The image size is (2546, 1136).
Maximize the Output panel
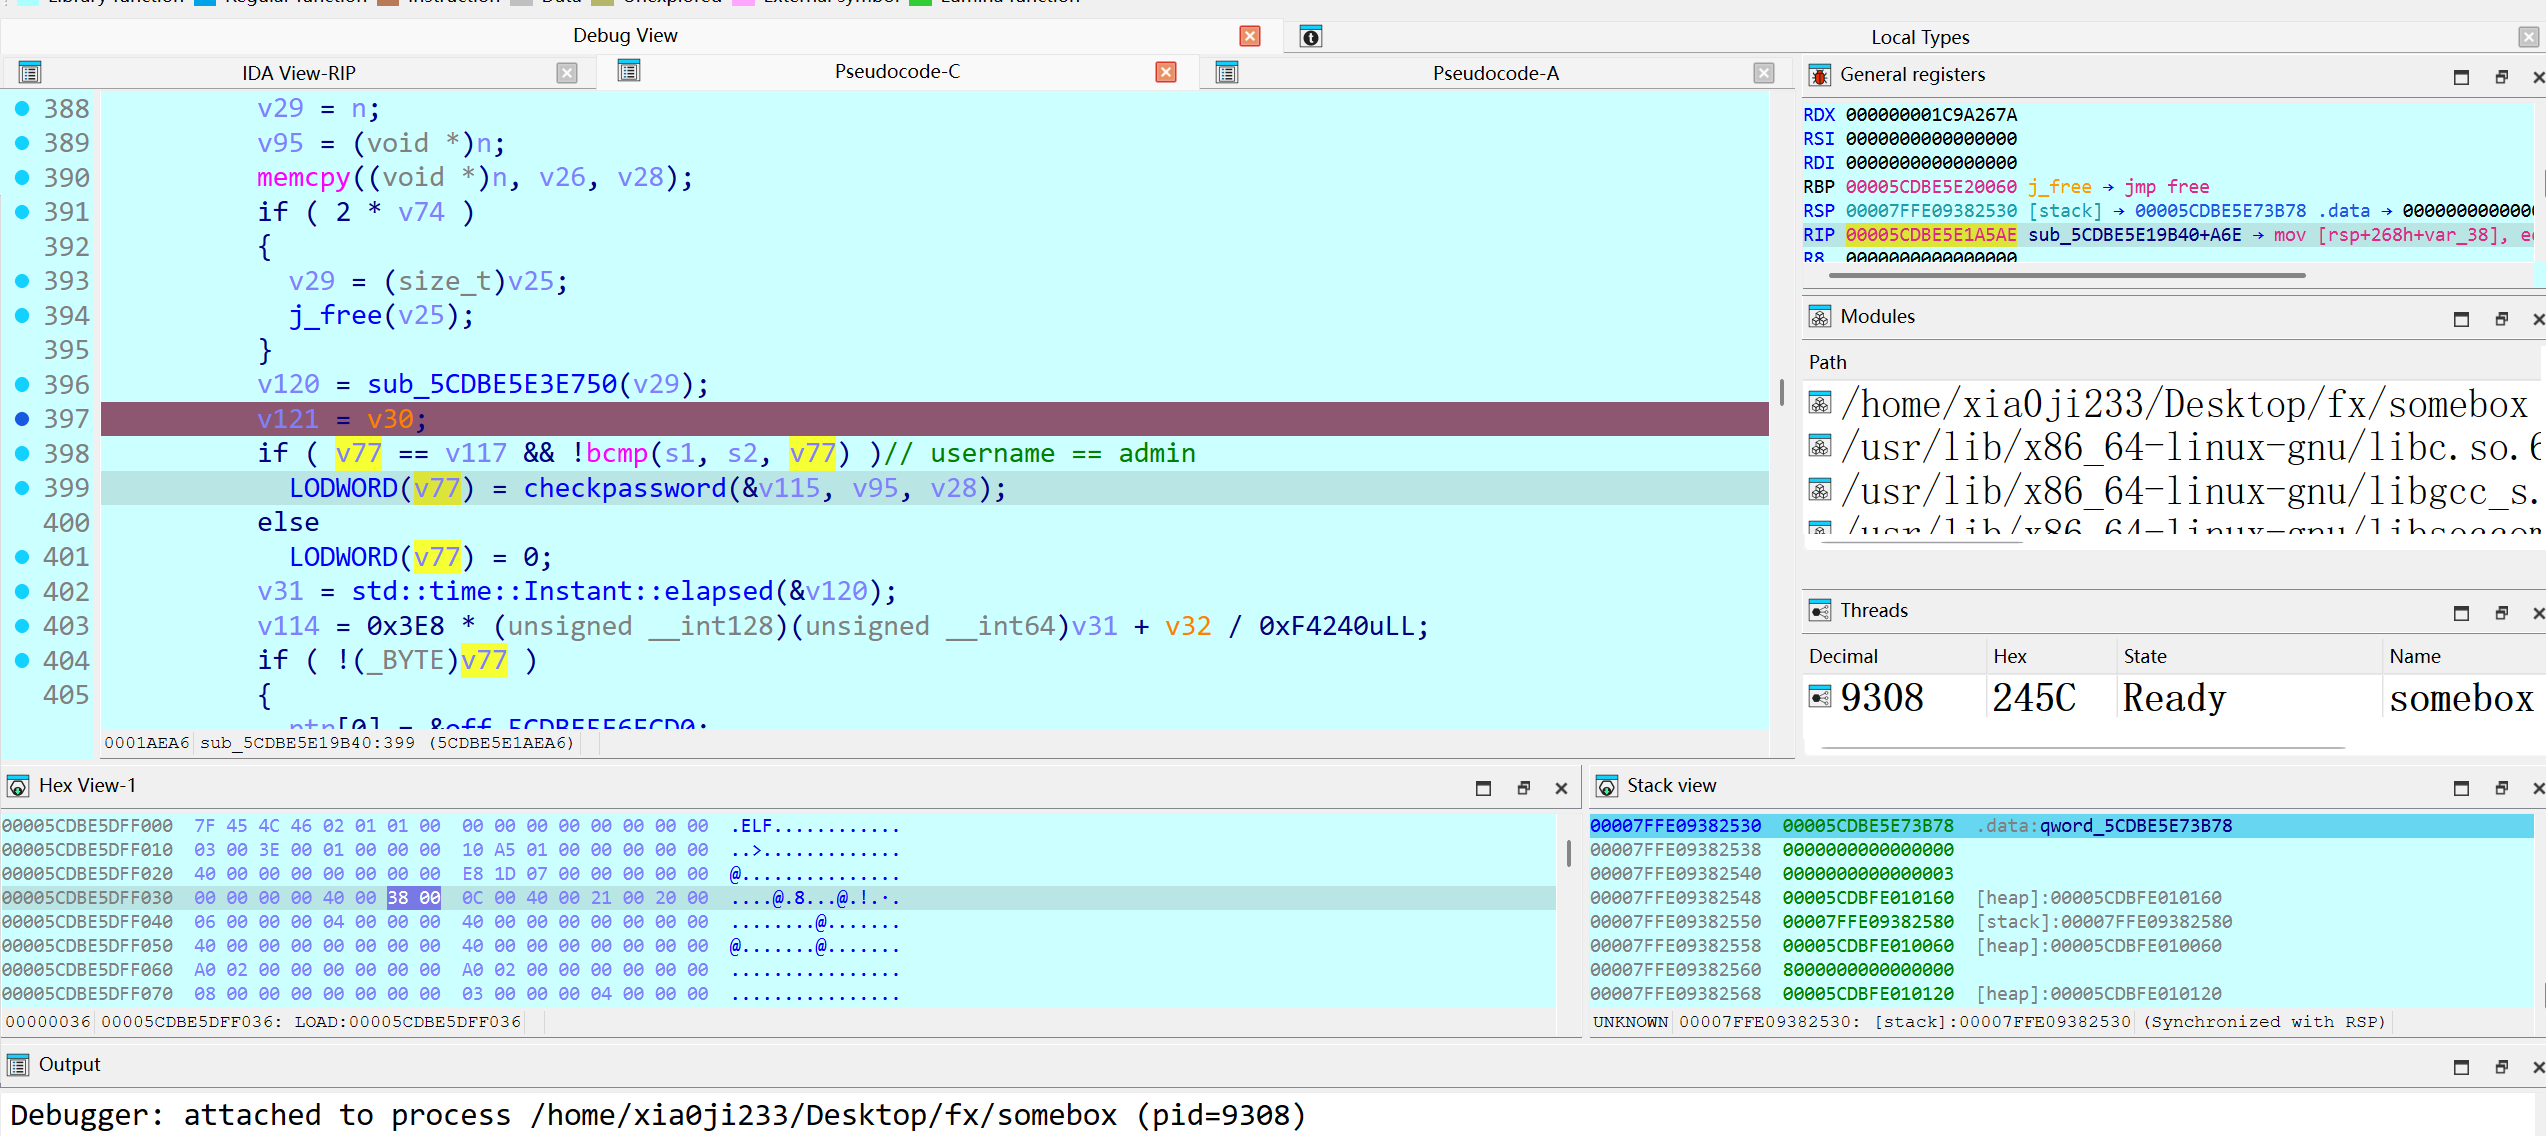pyautogui.click(x=2461, y=1067)
